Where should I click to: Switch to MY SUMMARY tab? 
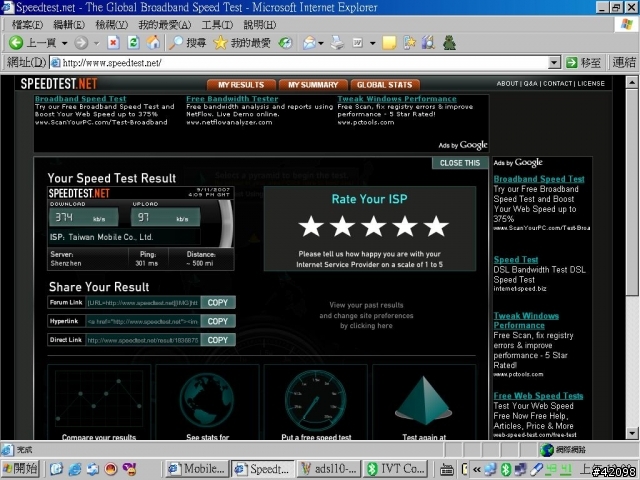click(x=313, y=84)
